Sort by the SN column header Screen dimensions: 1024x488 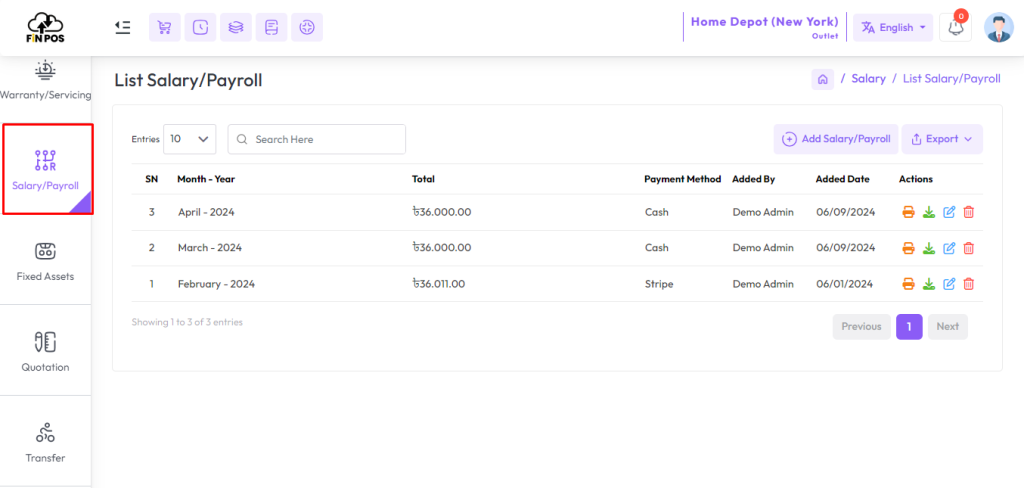click(152, 179)
